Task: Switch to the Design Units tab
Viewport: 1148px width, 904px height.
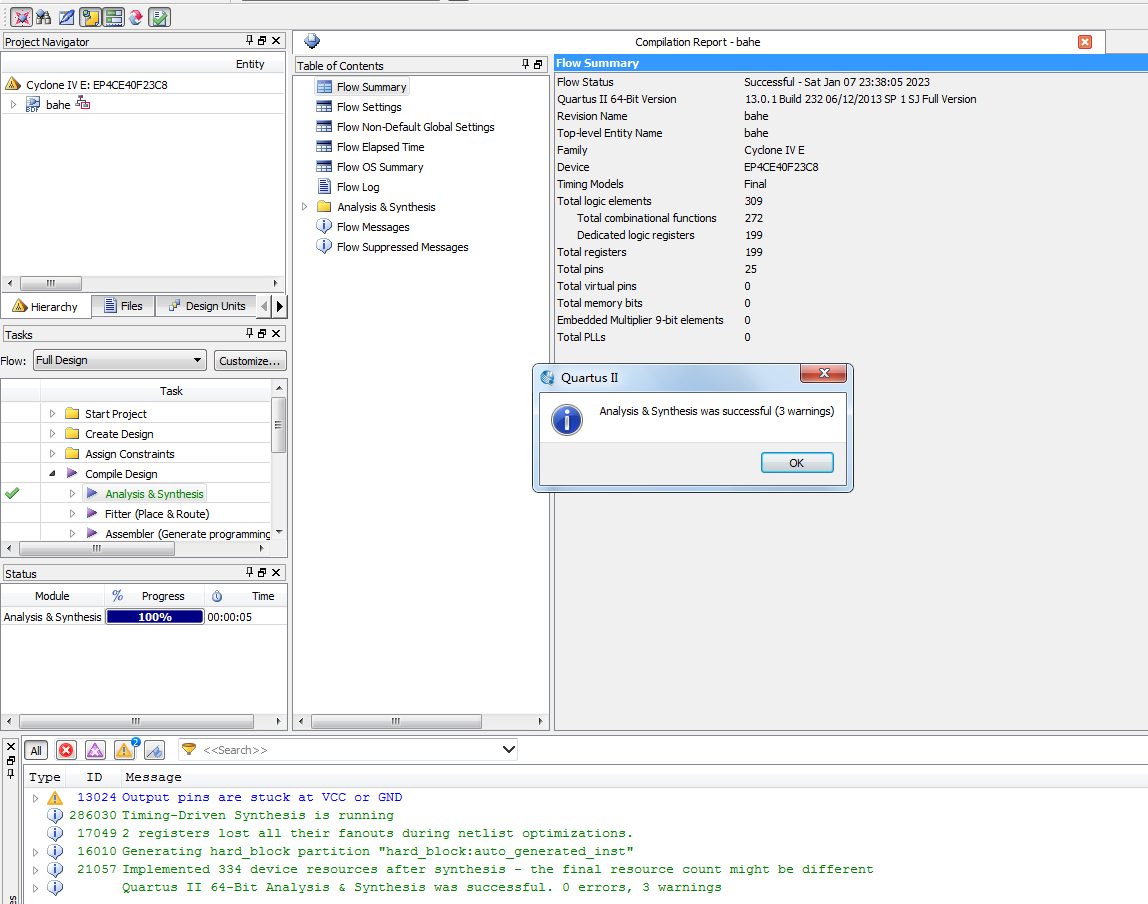Action: point(206,306)
